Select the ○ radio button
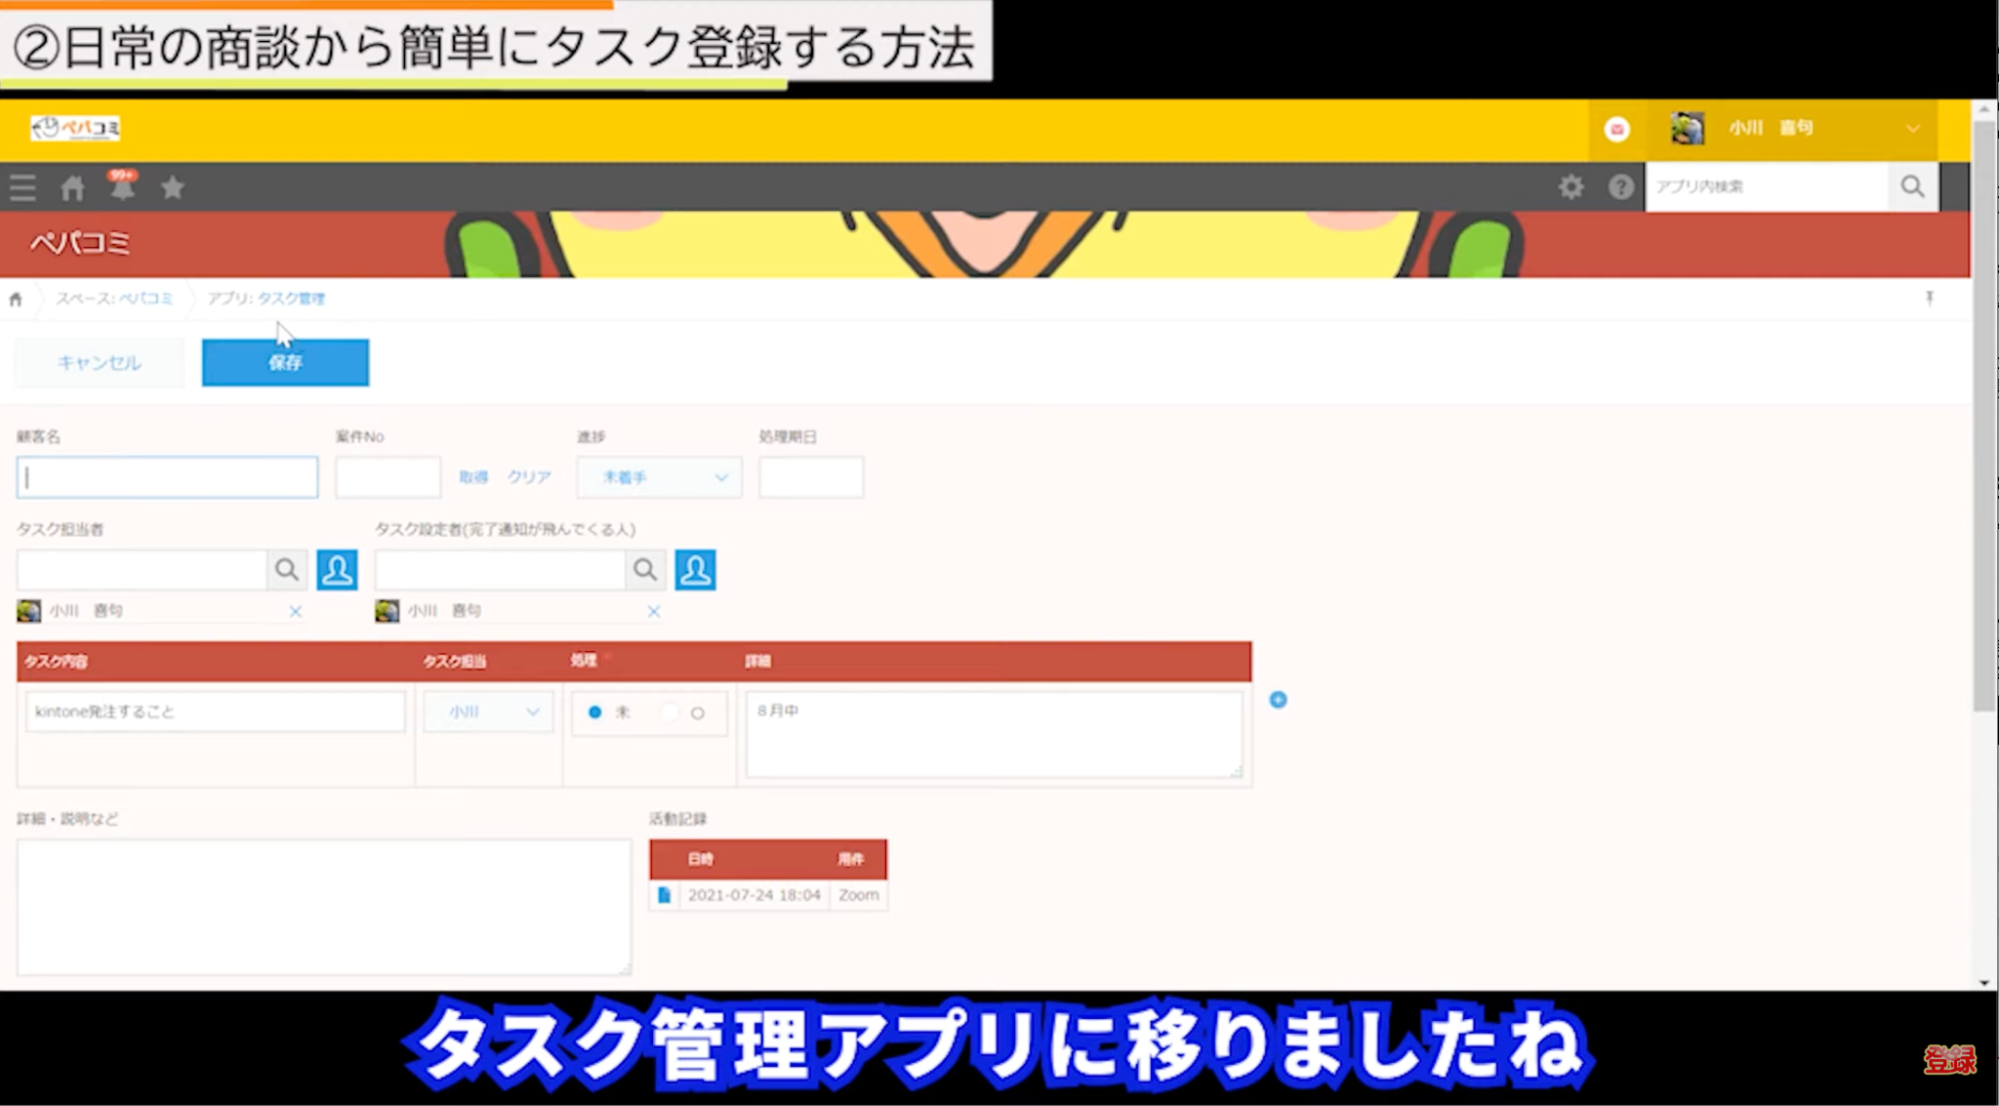This screenshot has height=1106, width=1999. [697, 713]
